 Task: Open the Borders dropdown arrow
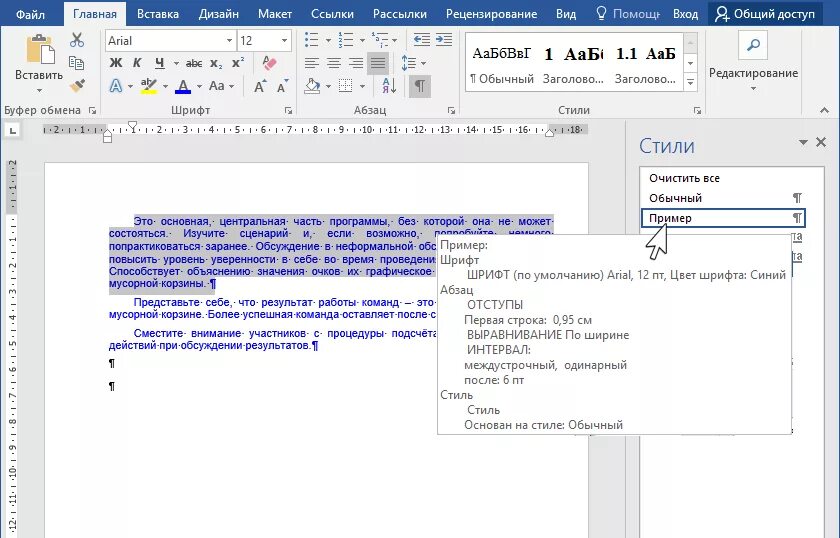tap(362, 86)
